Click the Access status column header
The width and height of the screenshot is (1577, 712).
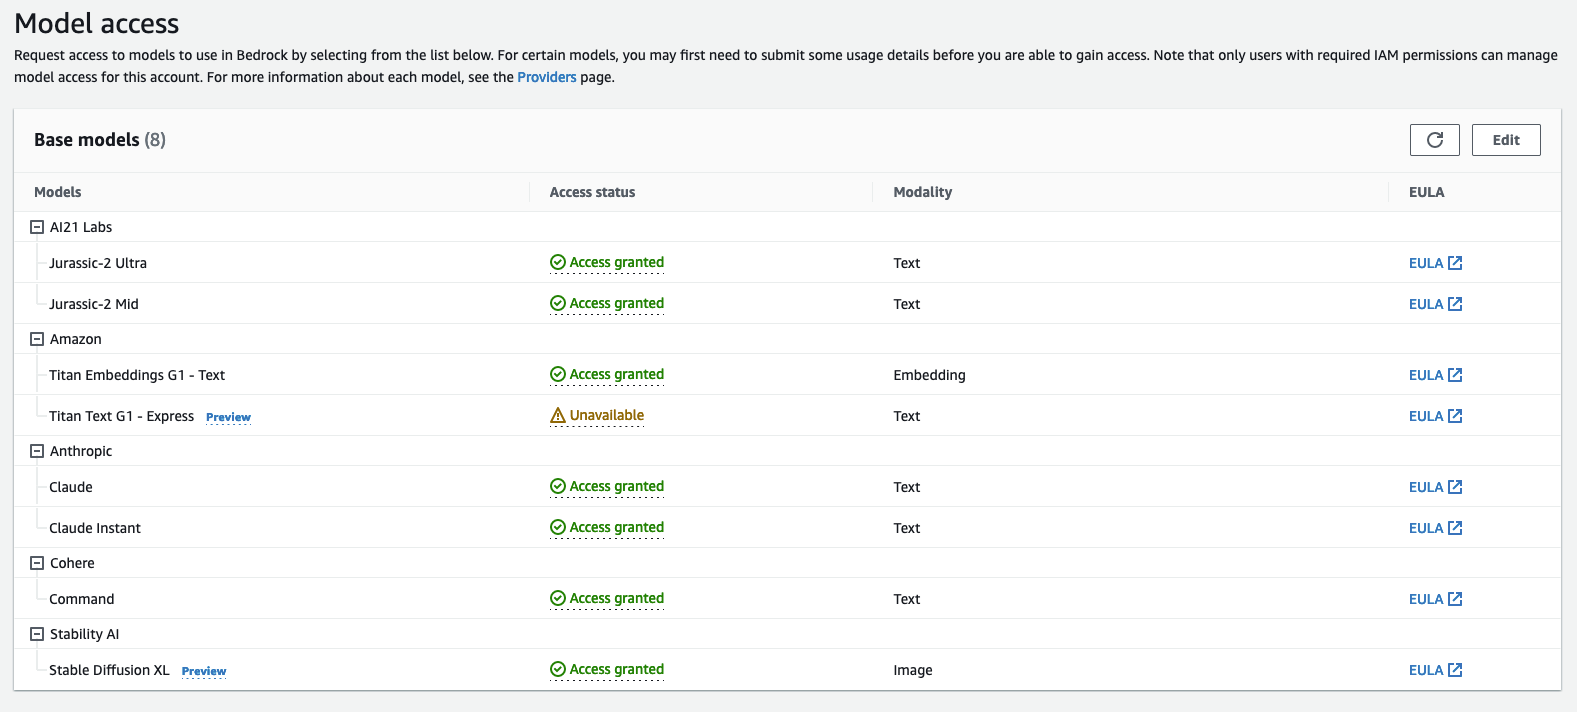(x=592, y=192)
